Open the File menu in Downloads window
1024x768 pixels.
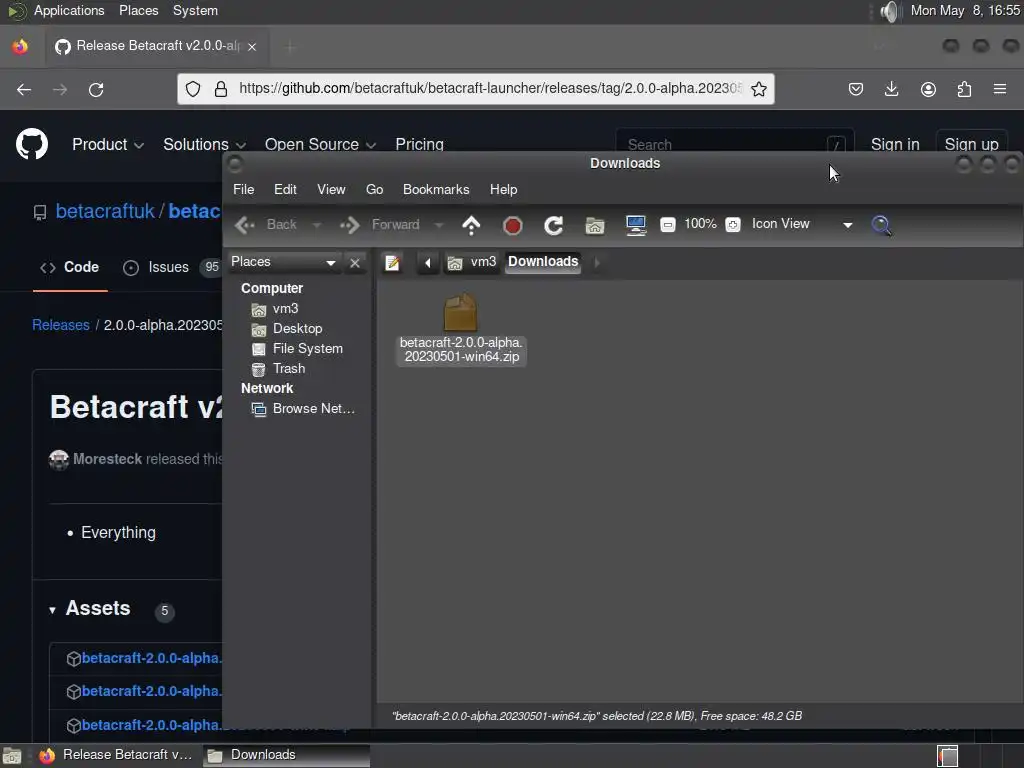244,189
